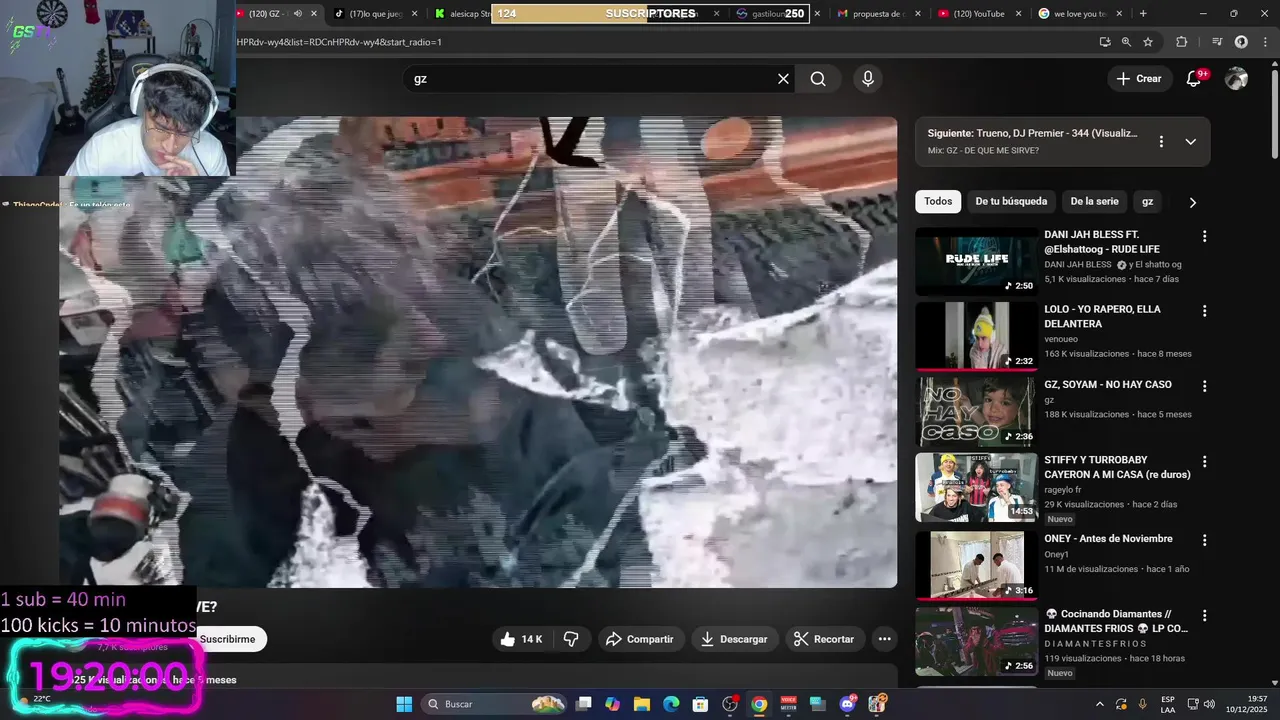
Task: Click install app icon in address bar
Action: [x=1105, y=42]
